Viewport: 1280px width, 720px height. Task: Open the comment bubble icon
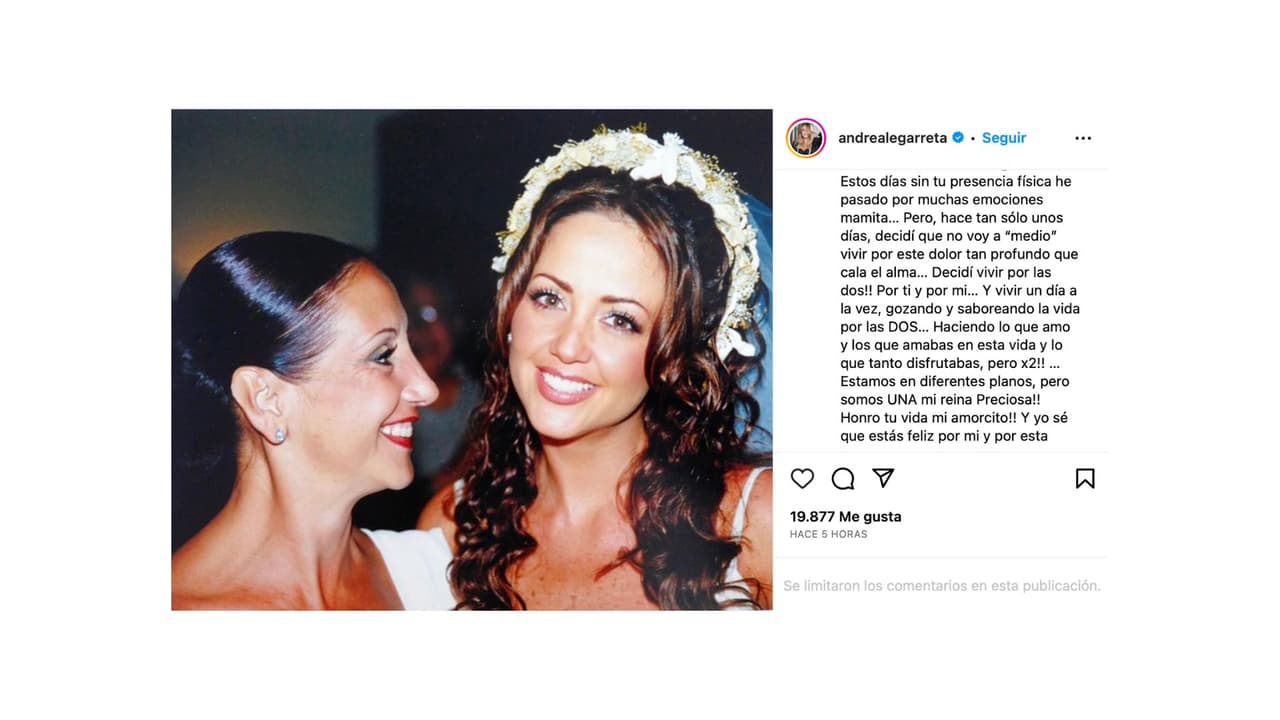coord(843,479)
